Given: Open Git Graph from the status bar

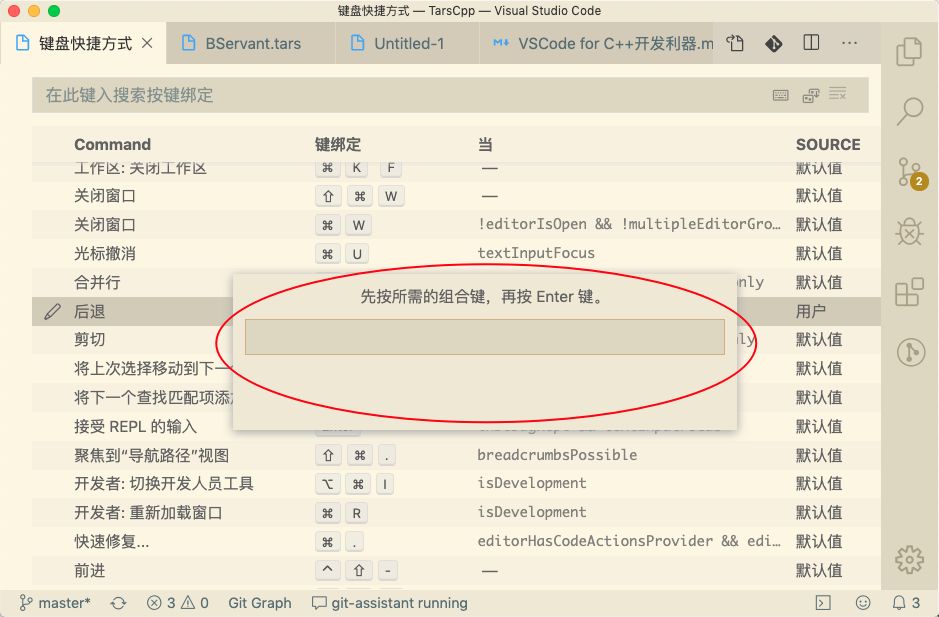Looking at the screenshot, I should pos(260,603).
